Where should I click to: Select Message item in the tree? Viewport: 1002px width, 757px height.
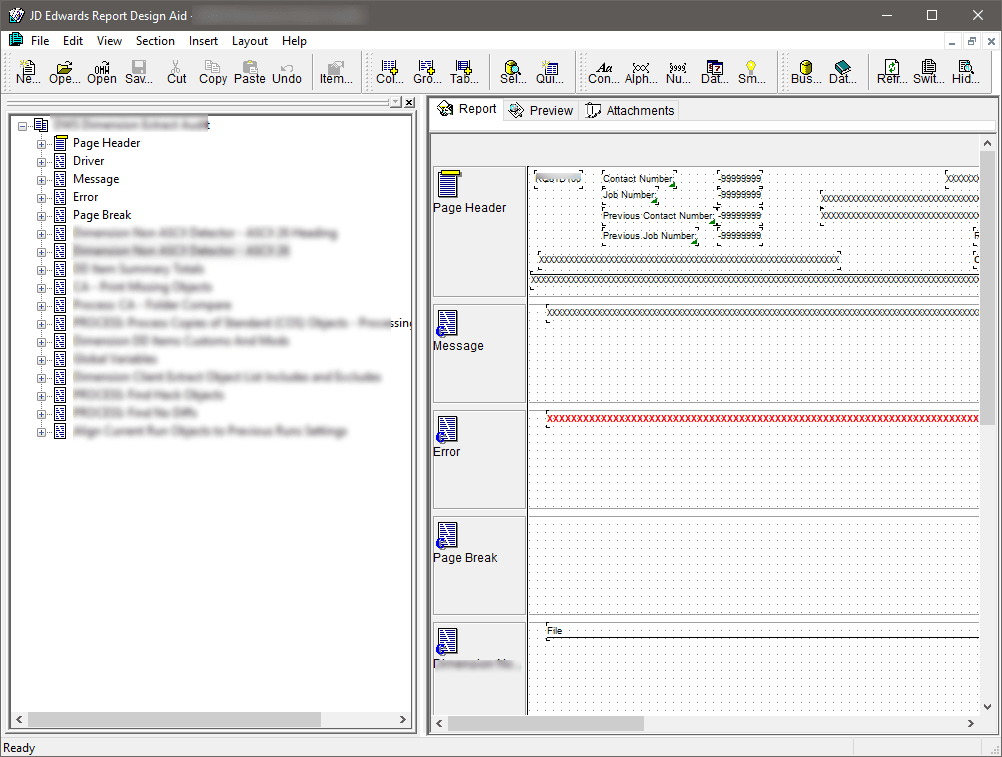click(96, 179)
